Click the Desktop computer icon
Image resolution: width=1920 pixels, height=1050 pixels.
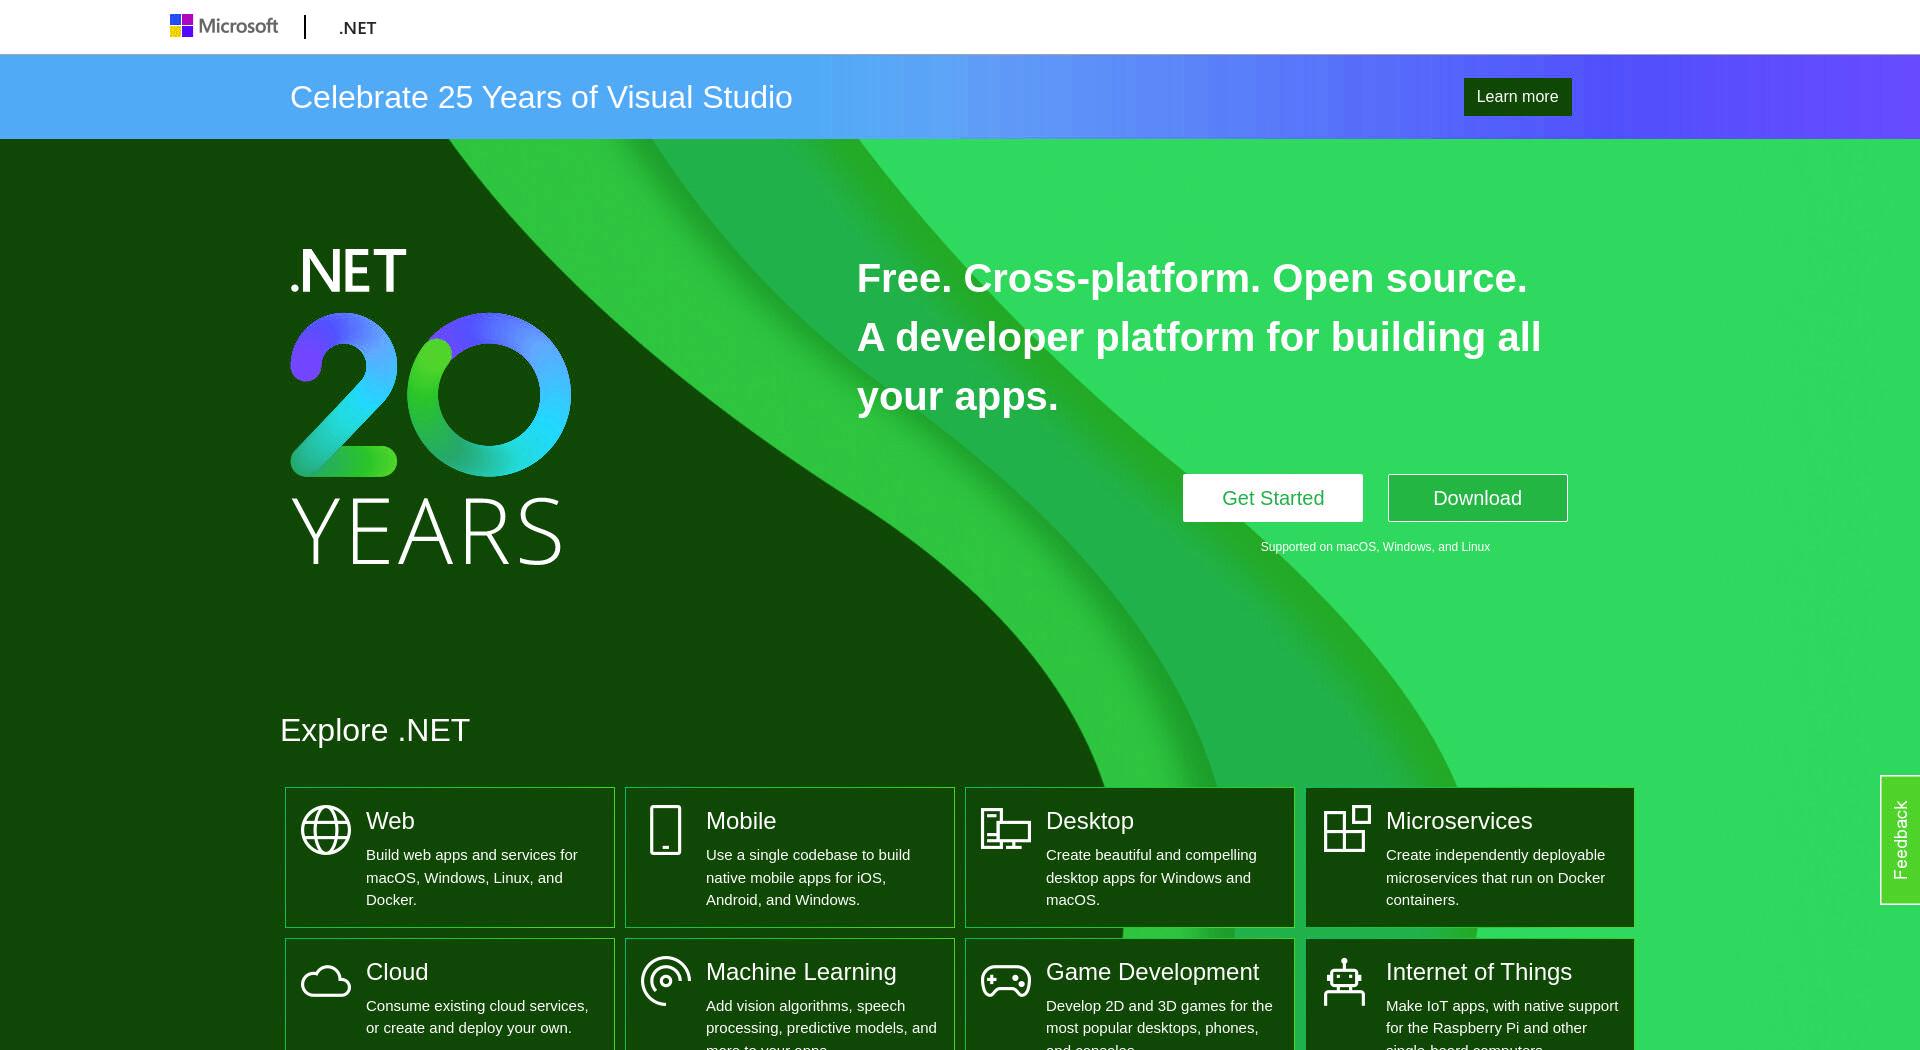1005,829
